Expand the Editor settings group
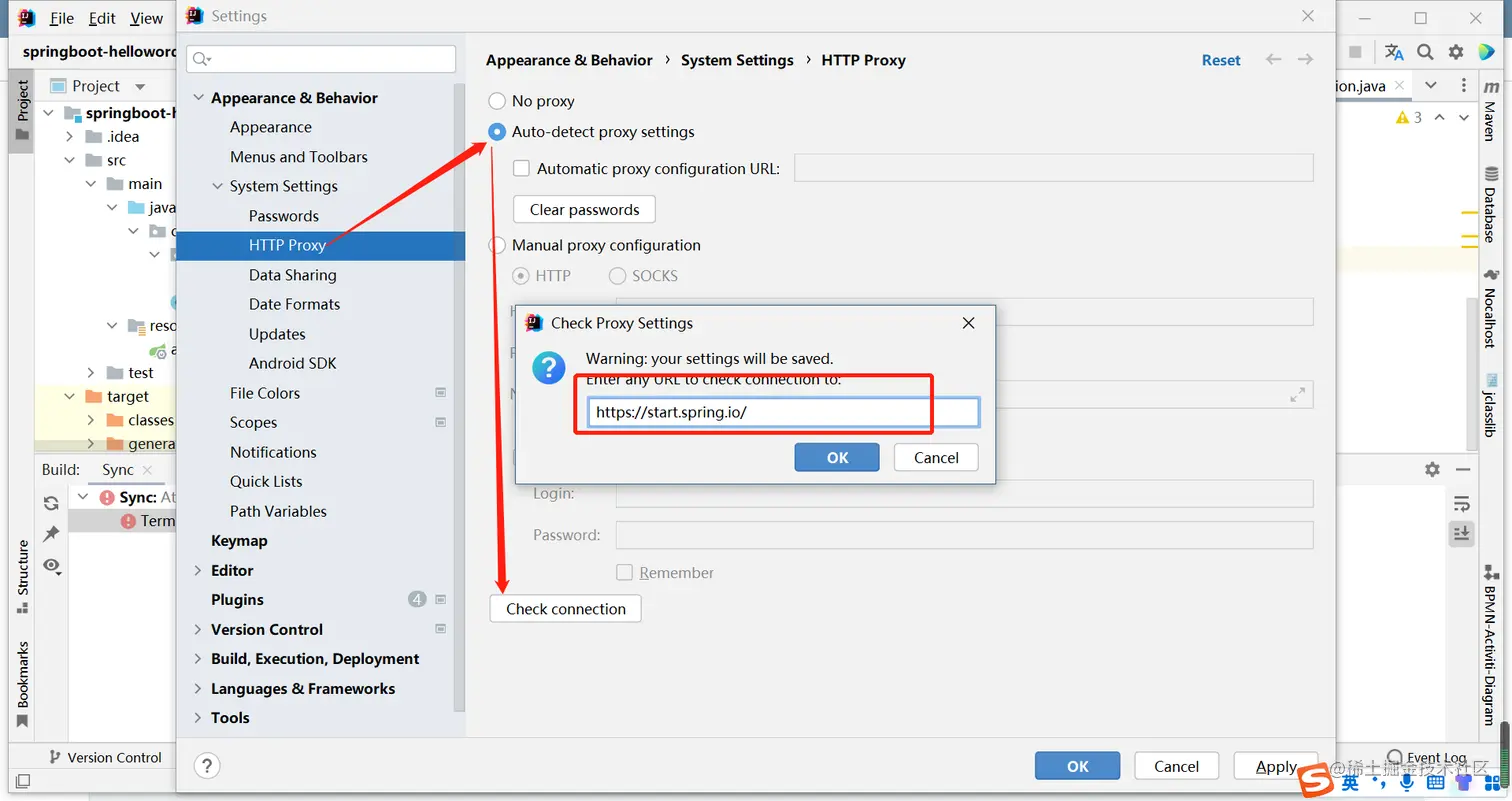This screenshot has width=1512, height=801. [198, 570]
